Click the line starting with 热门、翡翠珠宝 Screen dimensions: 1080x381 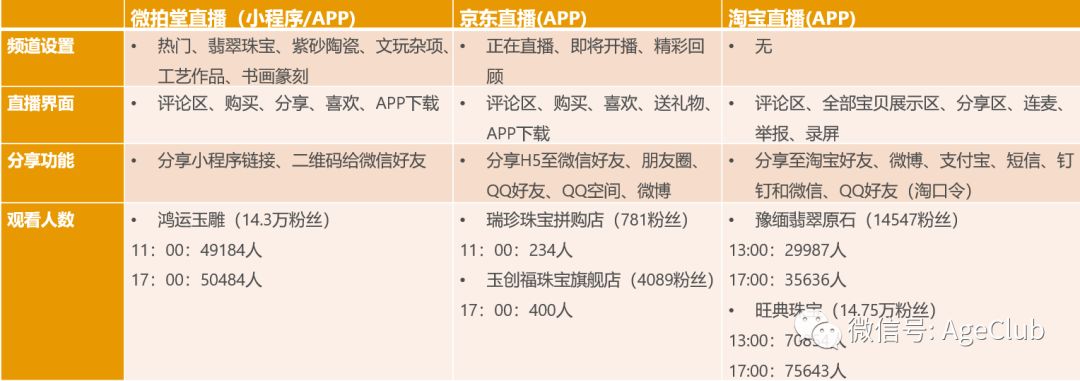pos(304,47)
